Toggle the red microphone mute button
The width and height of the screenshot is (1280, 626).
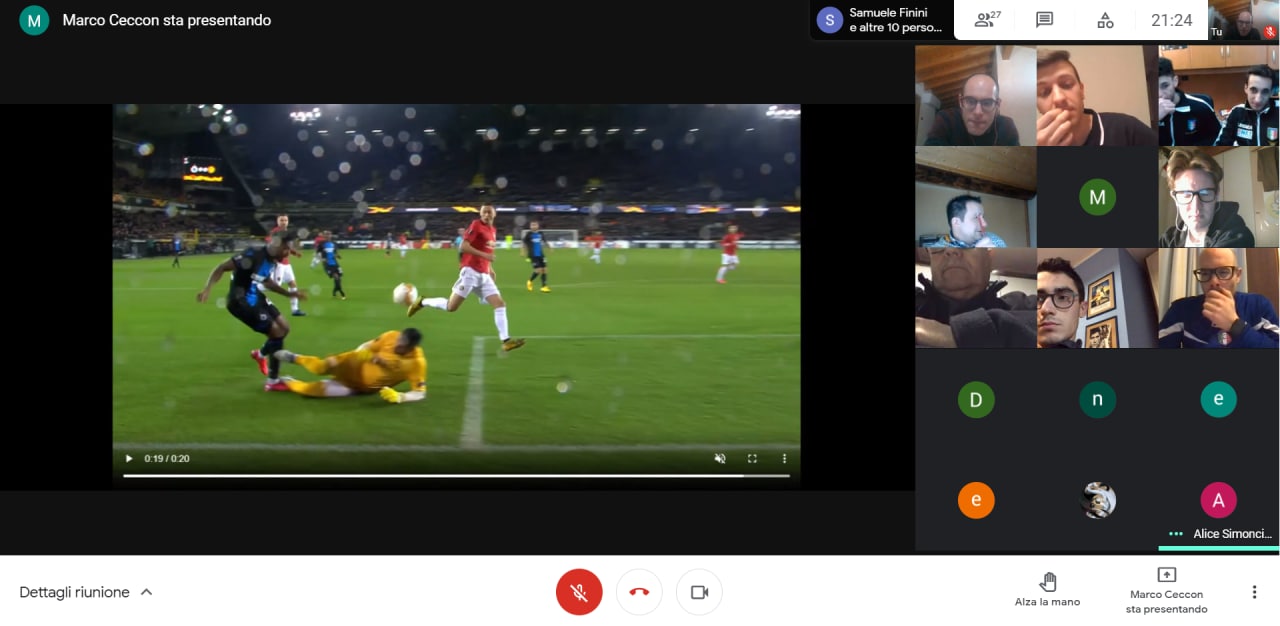tap(579, 592)
